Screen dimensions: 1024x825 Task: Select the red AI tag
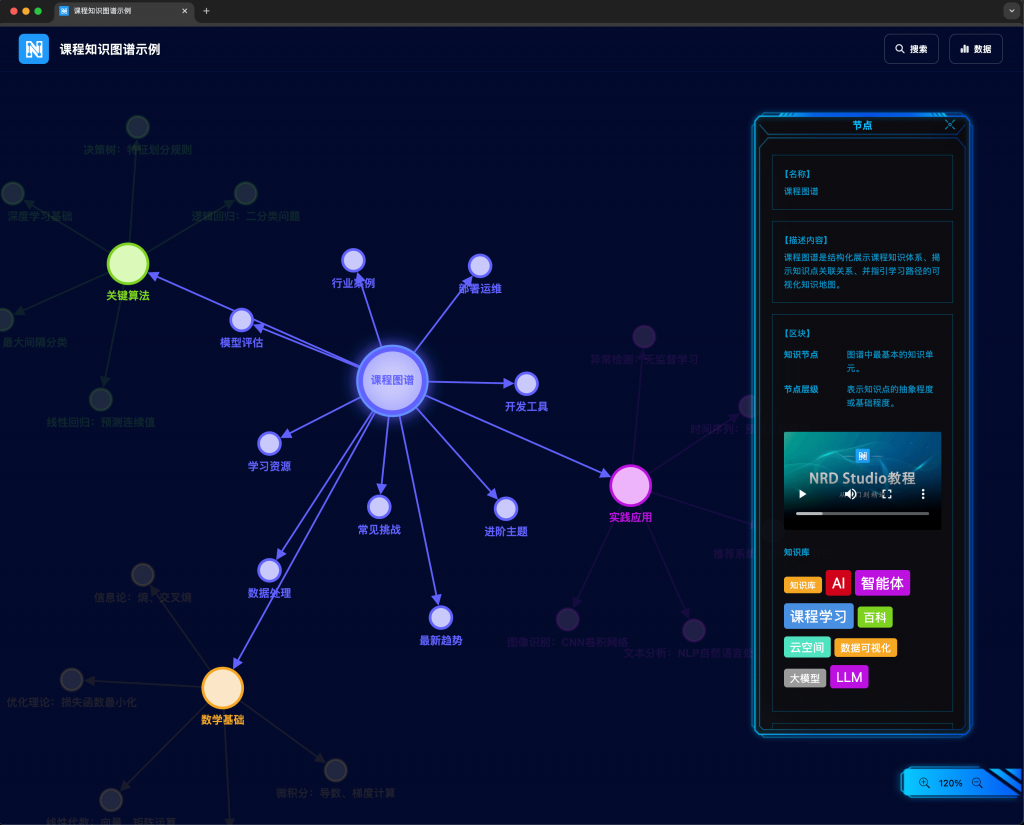click(838, 583)
